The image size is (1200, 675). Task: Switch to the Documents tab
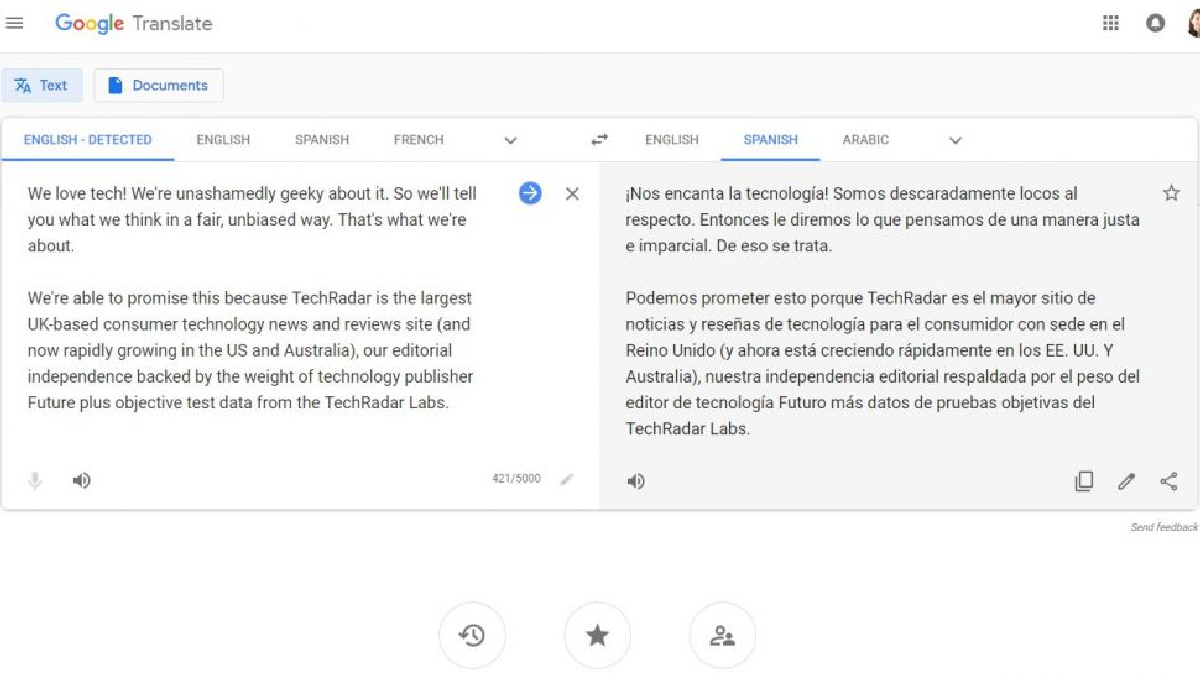[158, 85]
